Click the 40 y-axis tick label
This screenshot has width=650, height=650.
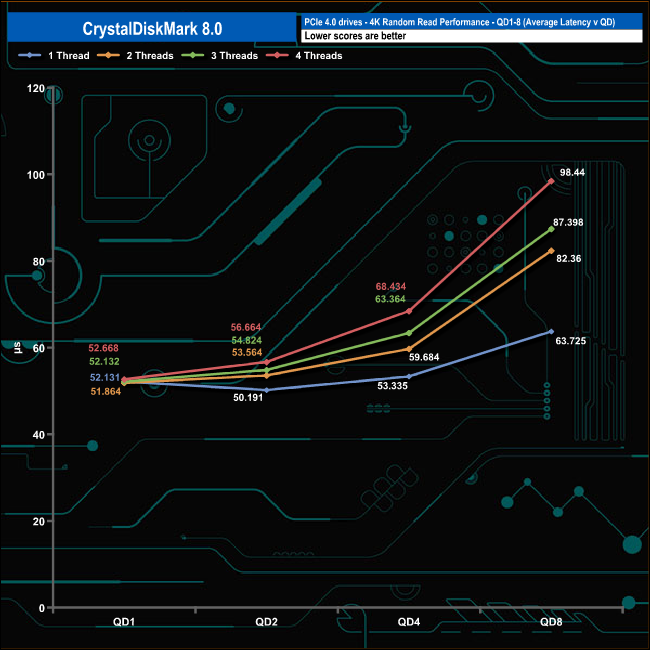(39, 435)
